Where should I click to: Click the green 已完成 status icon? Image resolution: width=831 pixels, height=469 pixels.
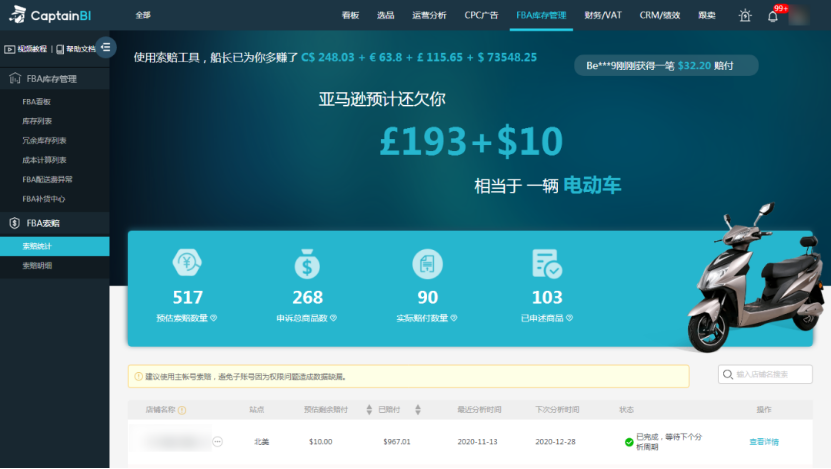pos(629,442)
